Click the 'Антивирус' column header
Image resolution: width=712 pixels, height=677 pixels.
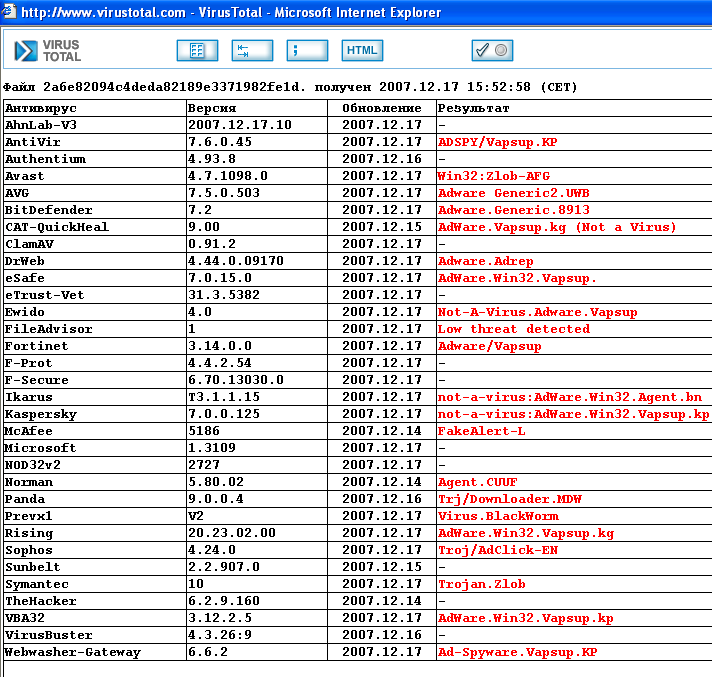tap(40, 109)
